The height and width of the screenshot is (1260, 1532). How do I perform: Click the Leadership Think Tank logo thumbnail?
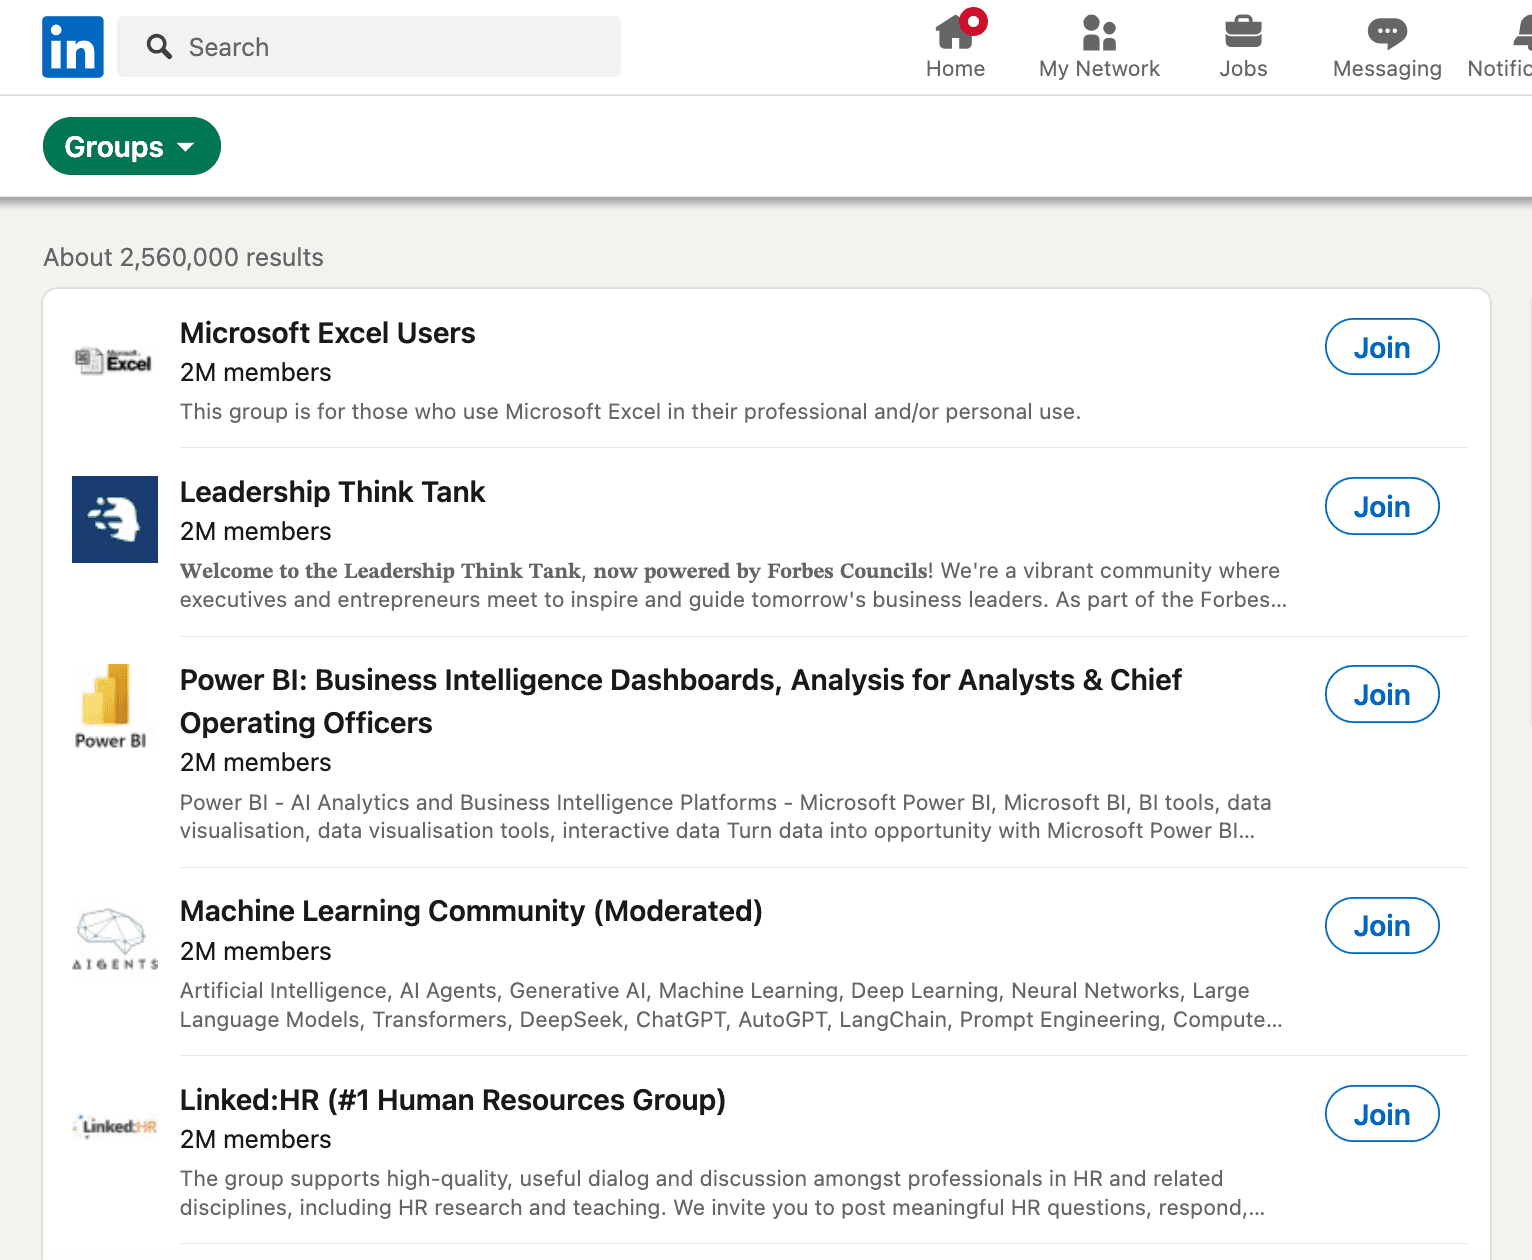tap(115, 519)
